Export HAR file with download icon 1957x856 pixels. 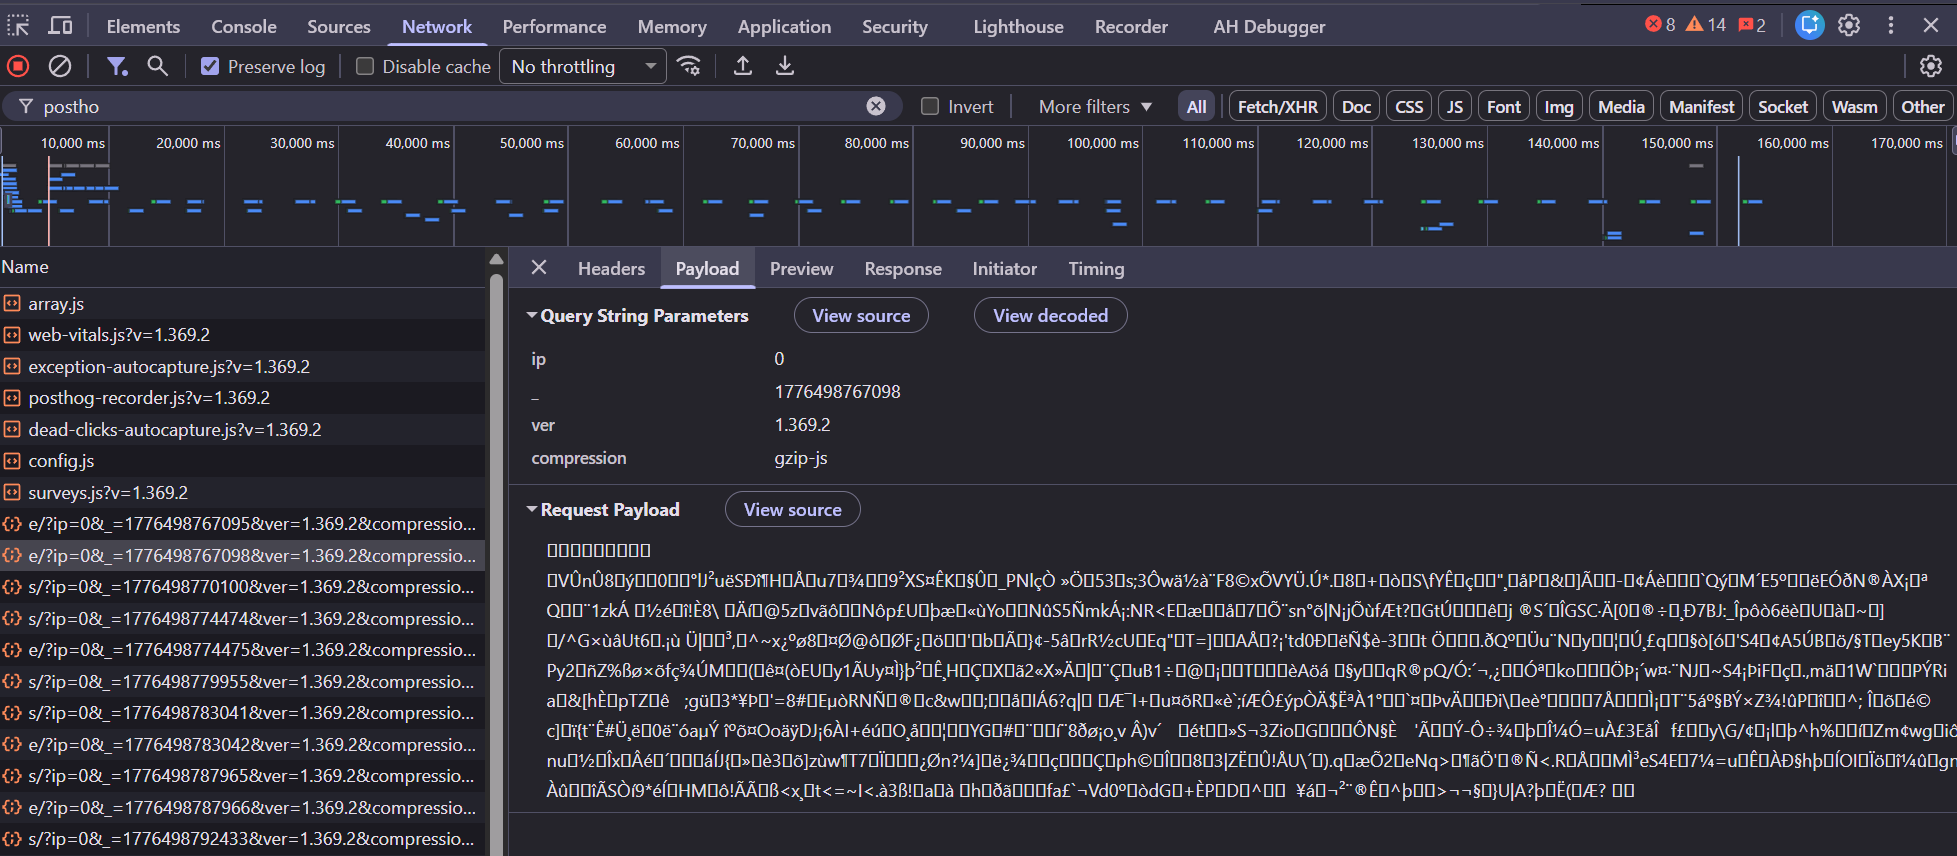coord(785,66)
